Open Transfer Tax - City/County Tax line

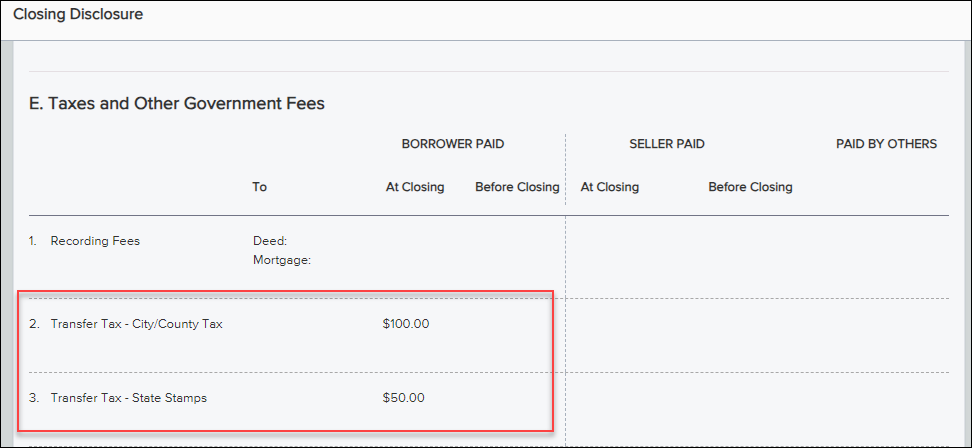click(x=136, y=324)
